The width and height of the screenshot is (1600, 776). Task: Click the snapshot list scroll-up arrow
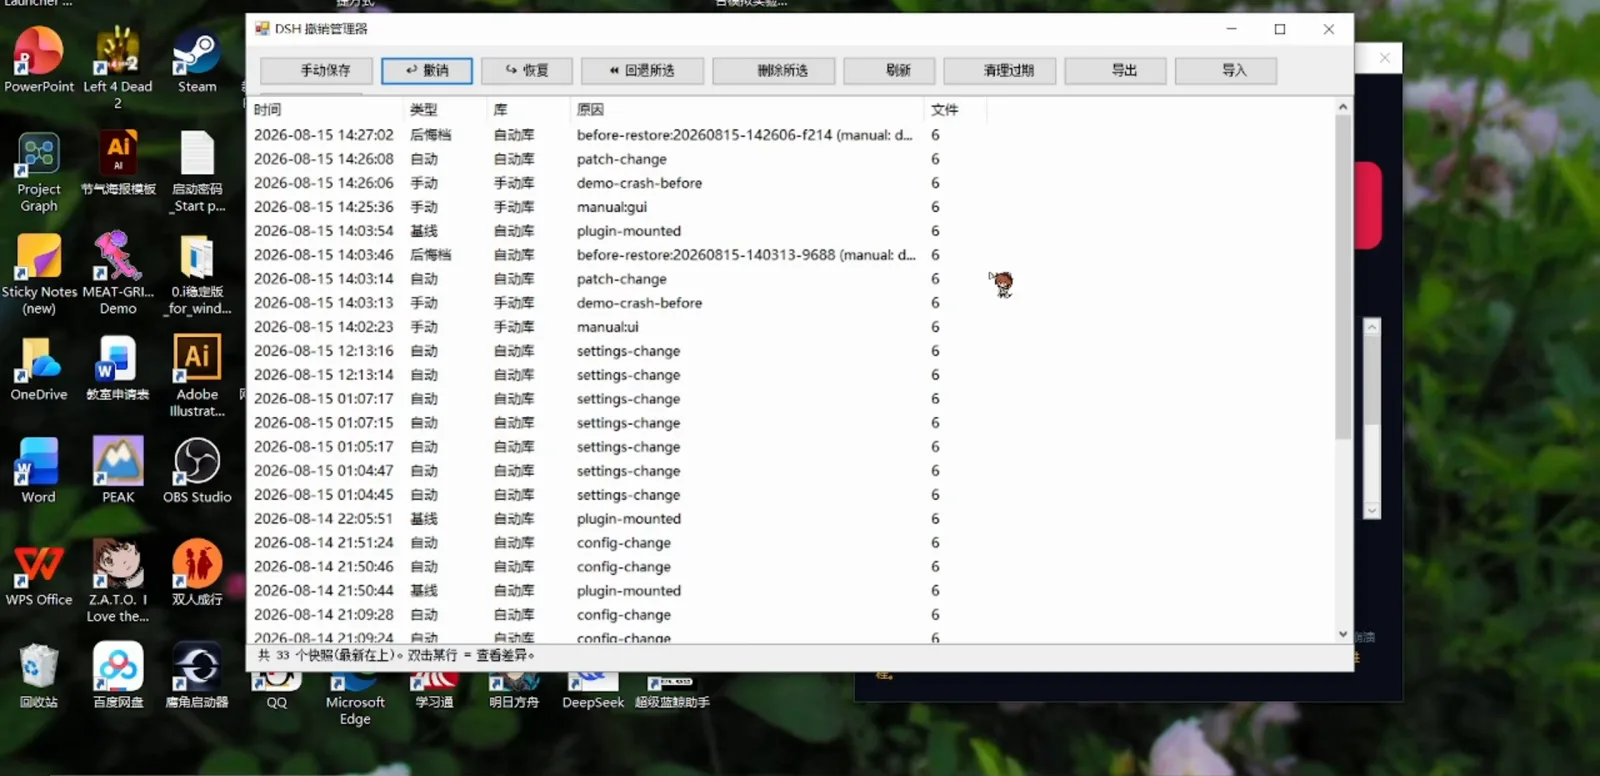[1343, 107]
